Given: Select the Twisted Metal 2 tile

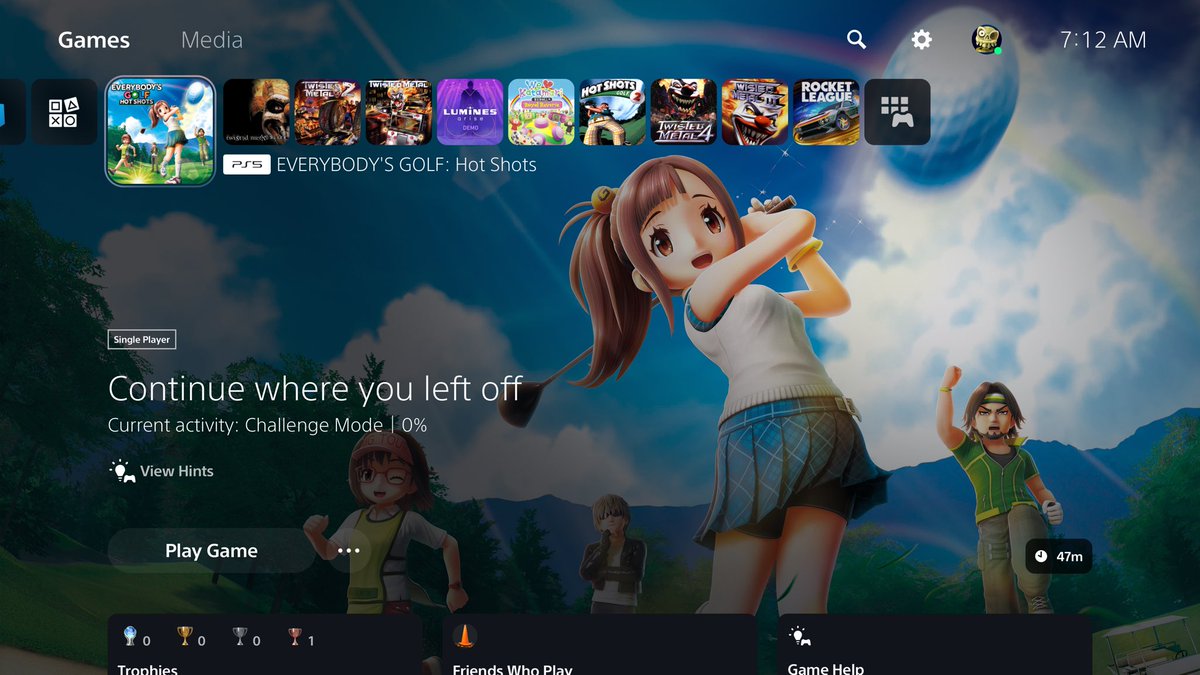Looking at the screenshot, I should point(327,112).
